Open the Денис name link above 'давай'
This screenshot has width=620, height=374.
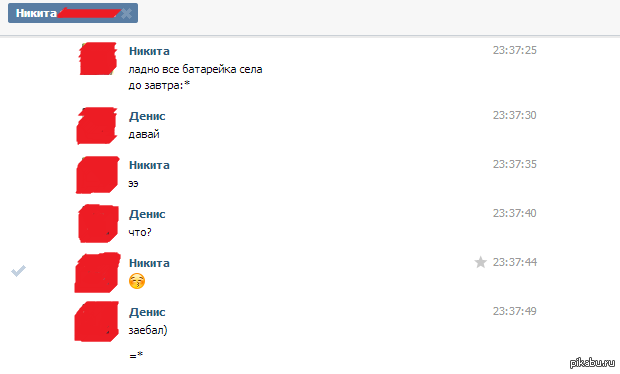point(147,116)
